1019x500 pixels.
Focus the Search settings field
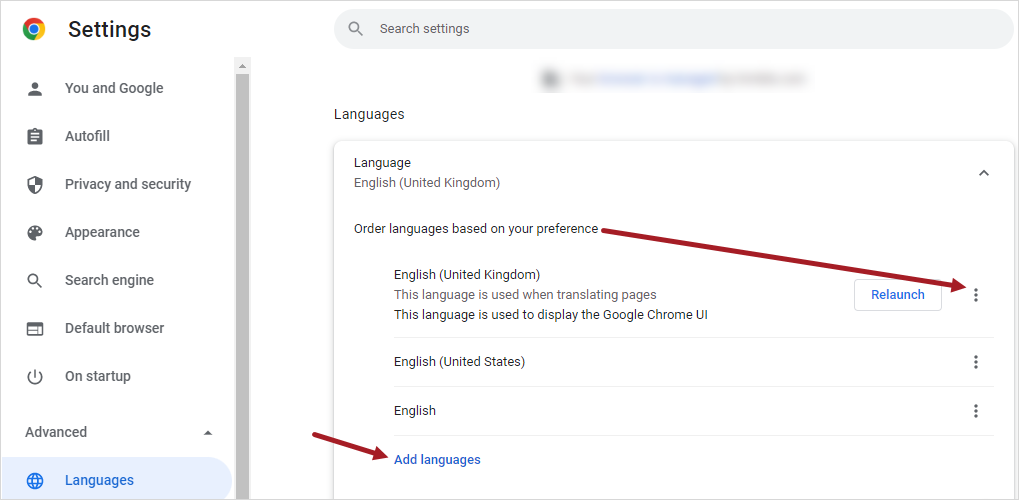click(x=674, y=29)
